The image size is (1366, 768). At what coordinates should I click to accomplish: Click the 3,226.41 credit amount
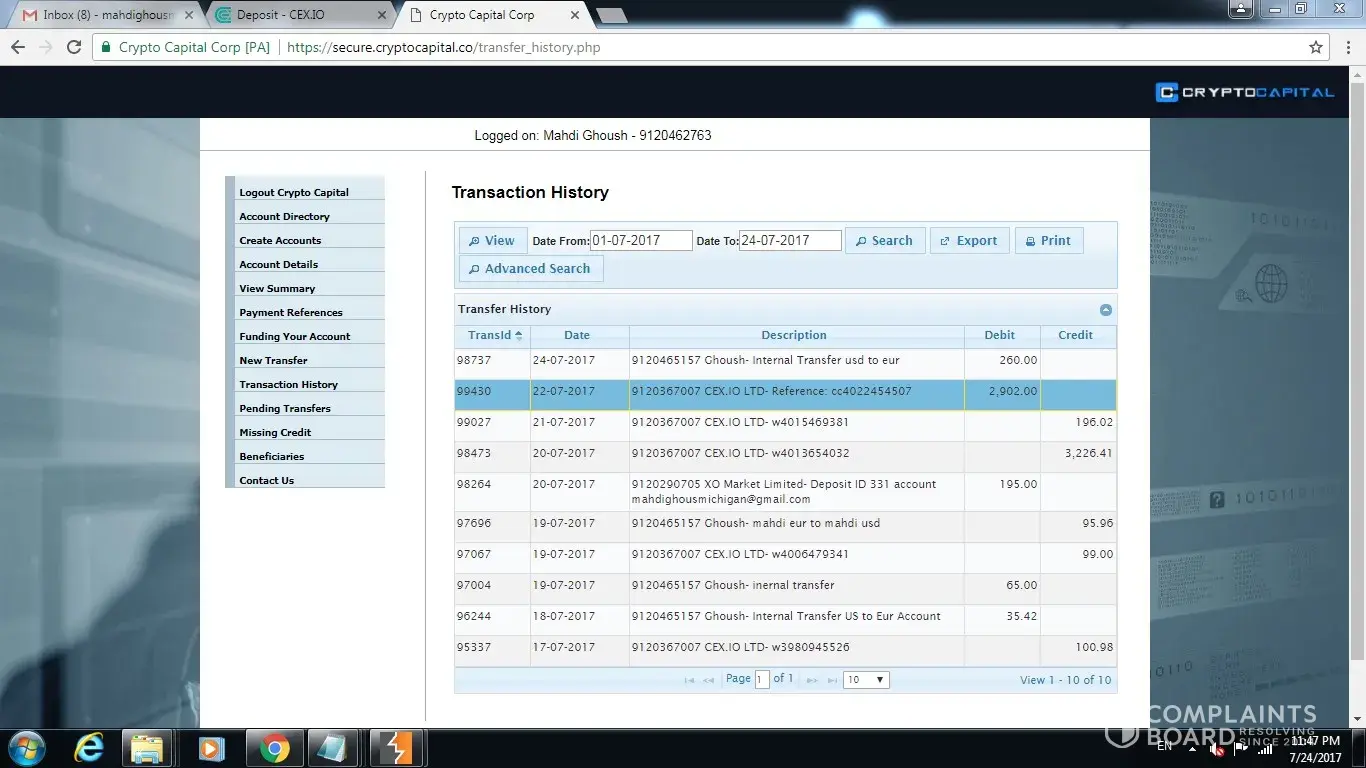[1089, 454]
